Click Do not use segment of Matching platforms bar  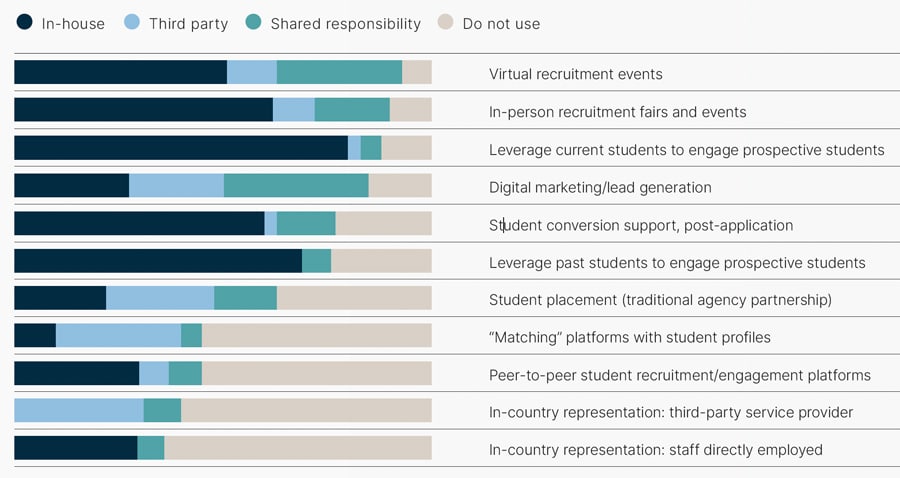tap(316, 335)
